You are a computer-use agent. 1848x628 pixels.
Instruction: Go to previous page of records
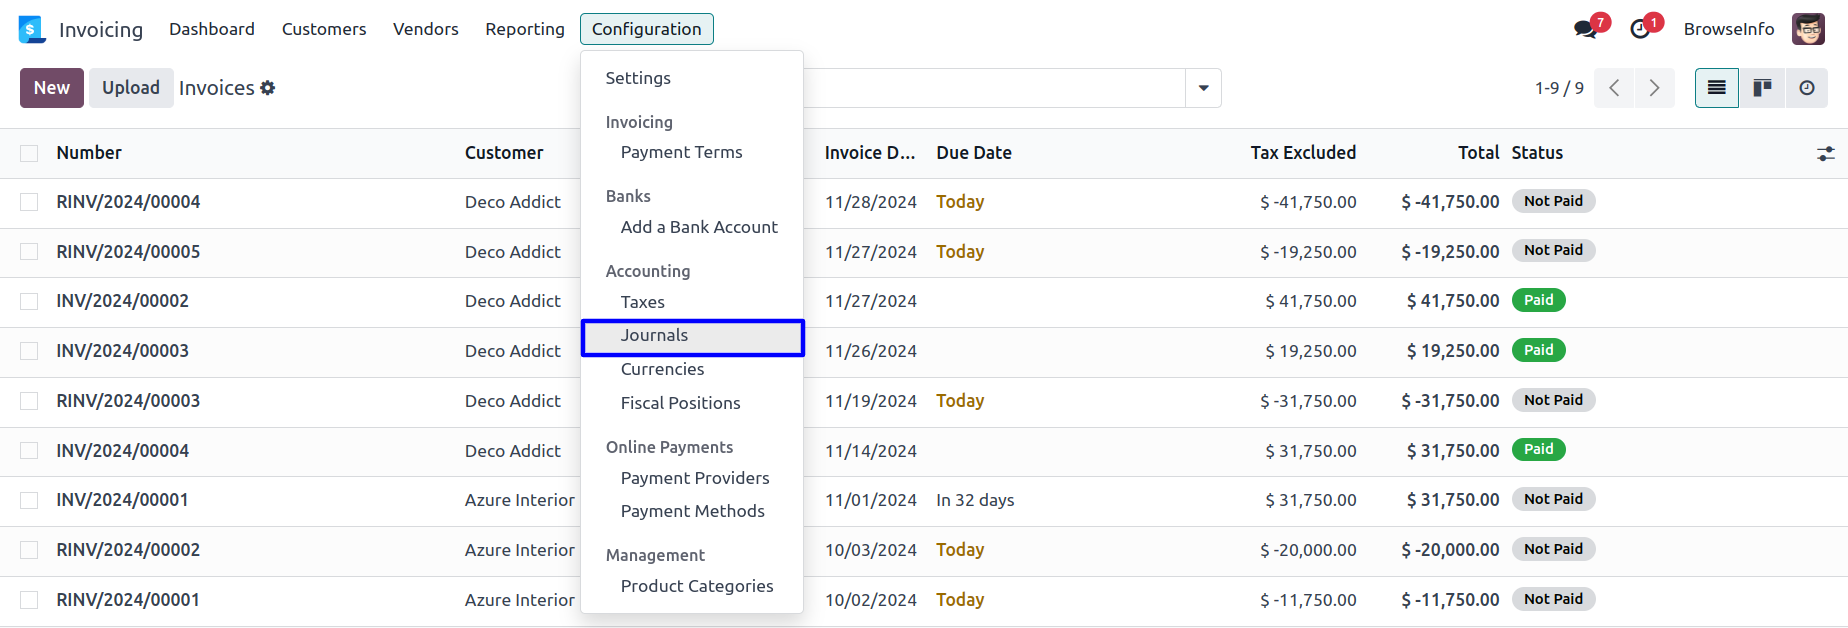point(1614,88)
